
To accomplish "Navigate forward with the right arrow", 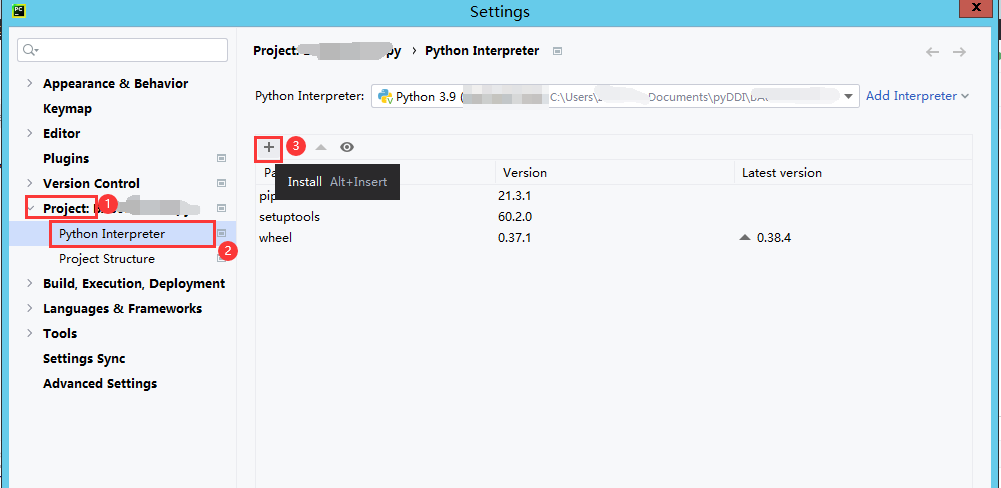I will pyautogui.click(x=959, y=52).
